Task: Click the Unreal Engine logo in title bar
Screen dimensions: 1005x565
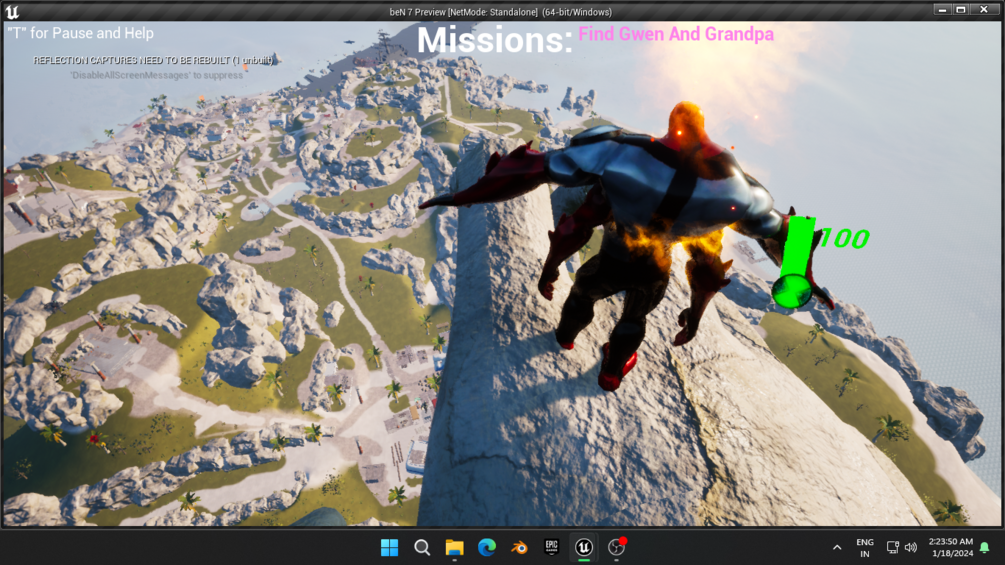Action: [x=12, y=12]
